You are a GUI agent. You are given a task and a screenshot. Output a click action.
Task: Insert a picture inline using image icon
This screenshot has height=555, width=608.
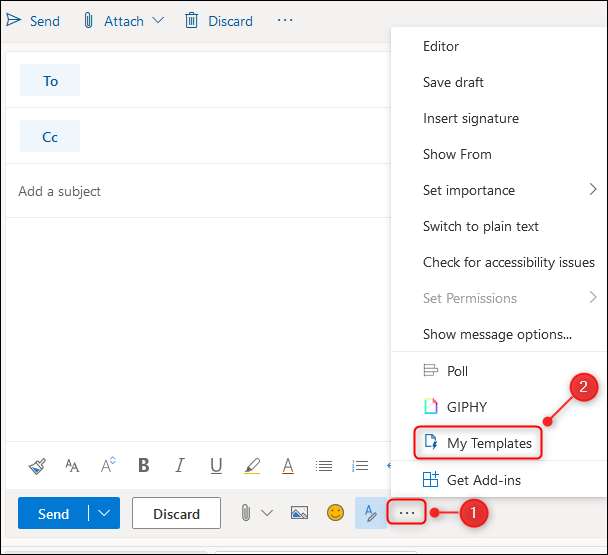299,513
